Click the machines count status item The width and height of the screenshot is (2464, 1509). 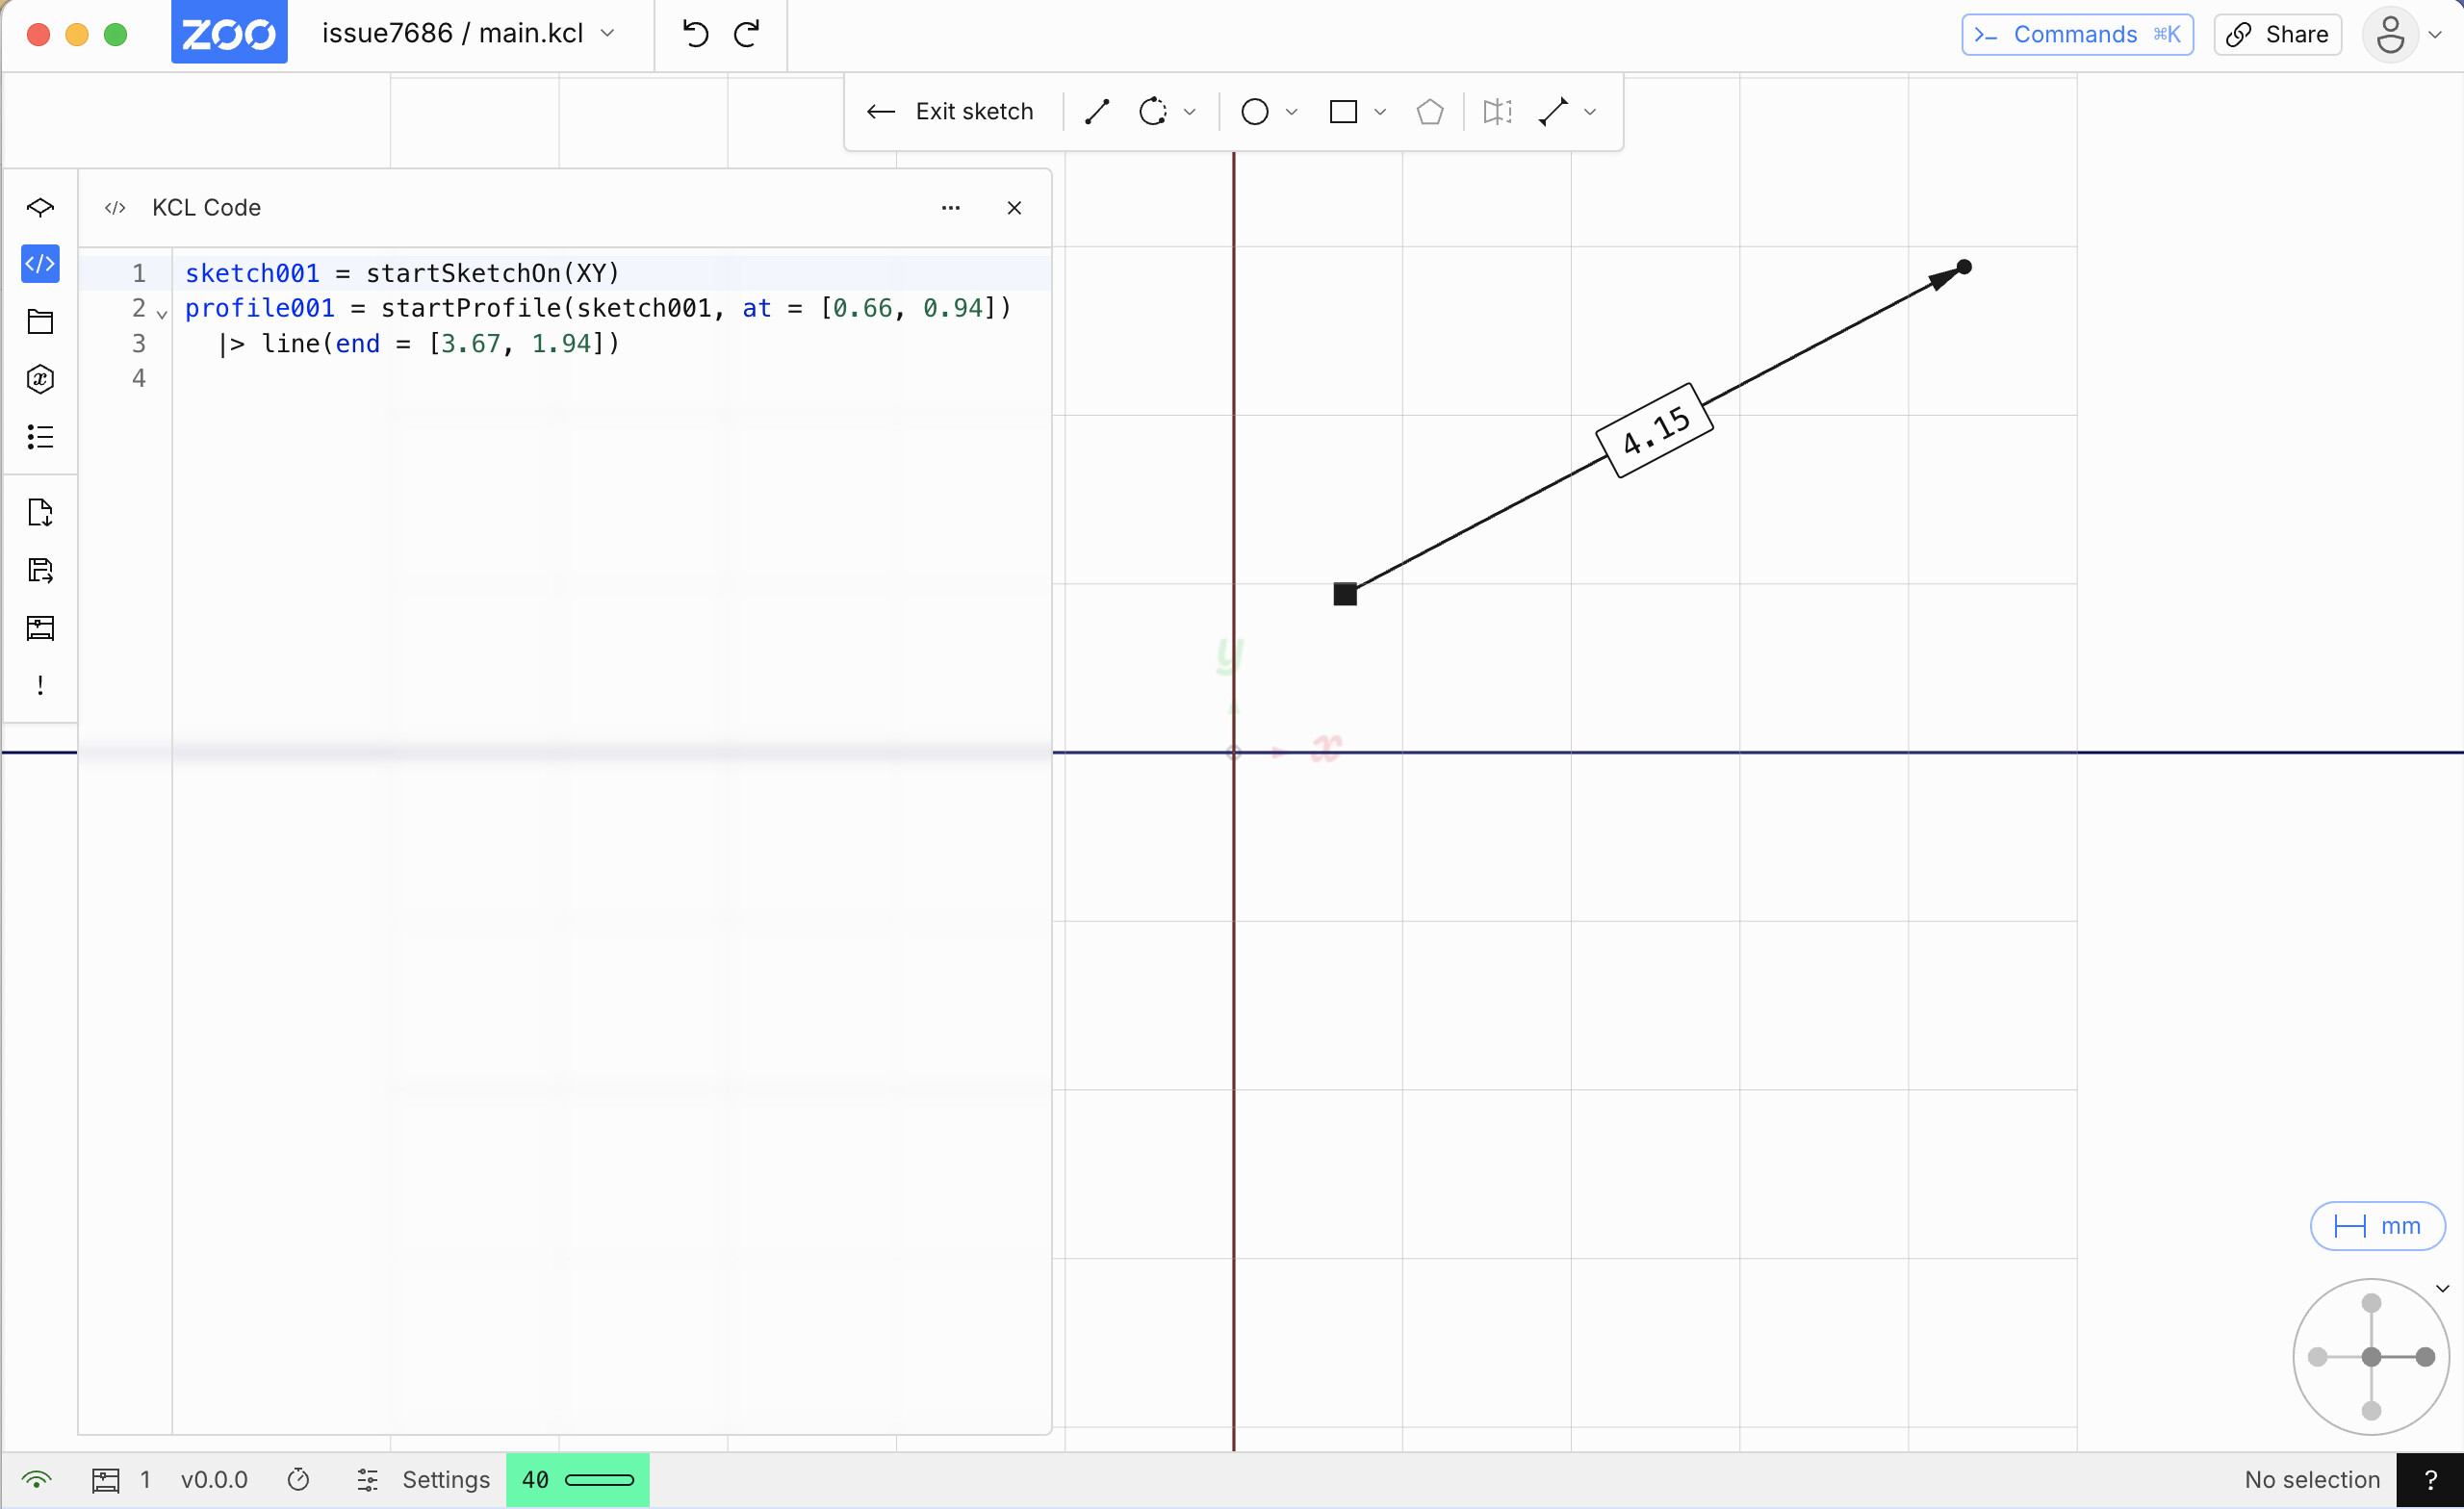121,1479
